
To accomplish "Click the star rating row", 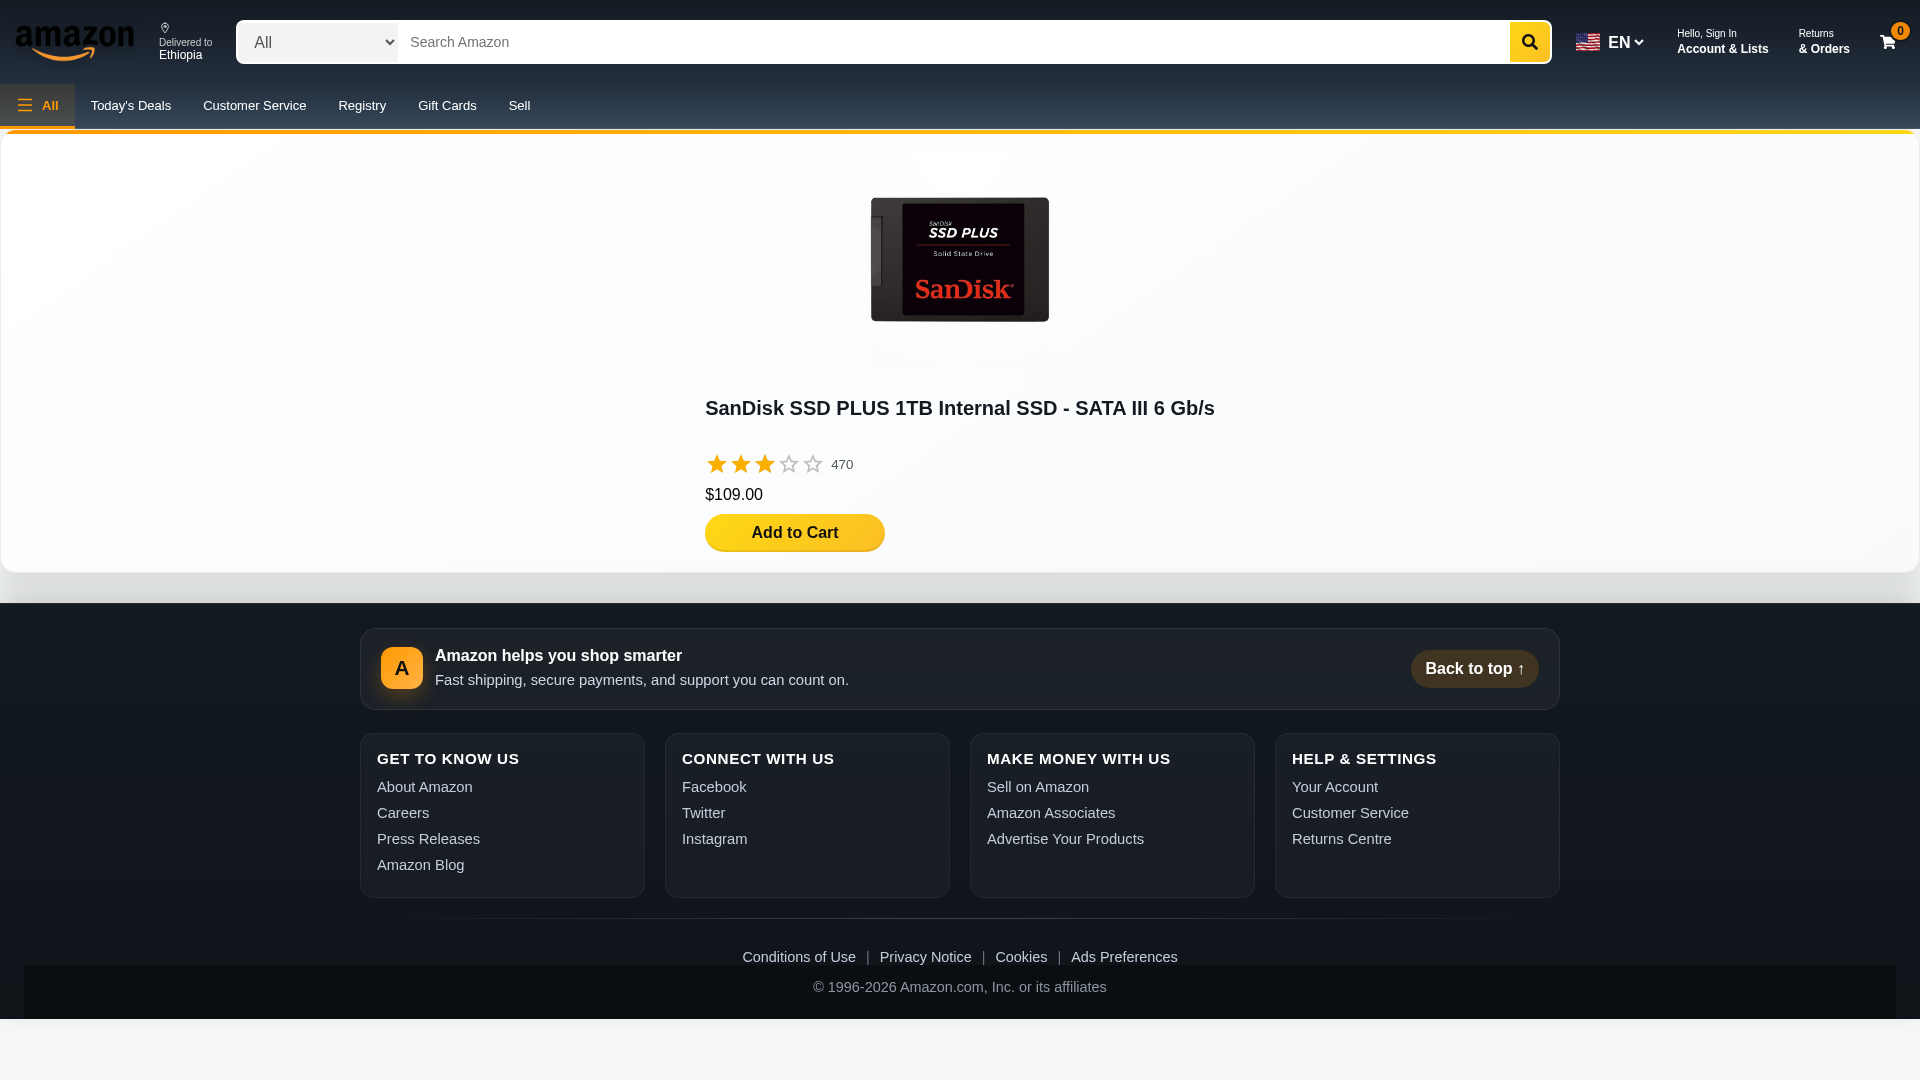I will pyautogui.click(x=764, y=464).
